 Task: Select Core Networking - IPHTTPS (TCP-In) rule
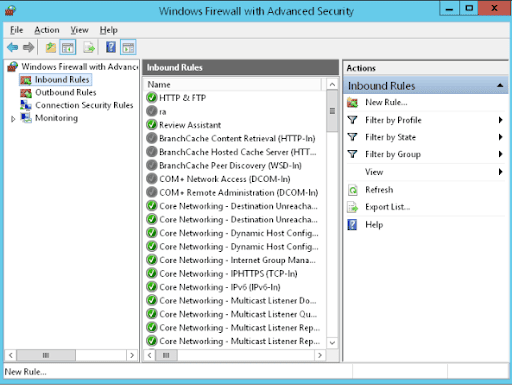point(228,274)
